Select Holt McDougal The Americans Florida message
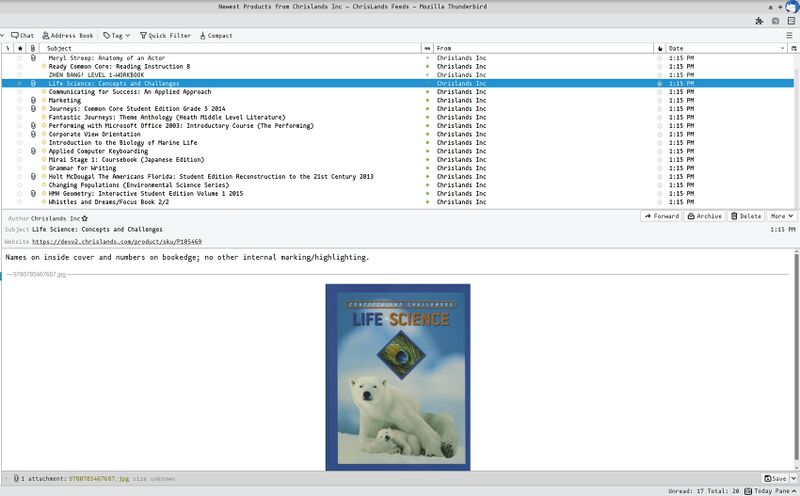This screenshot has height=496, width=800. [211, 177]
